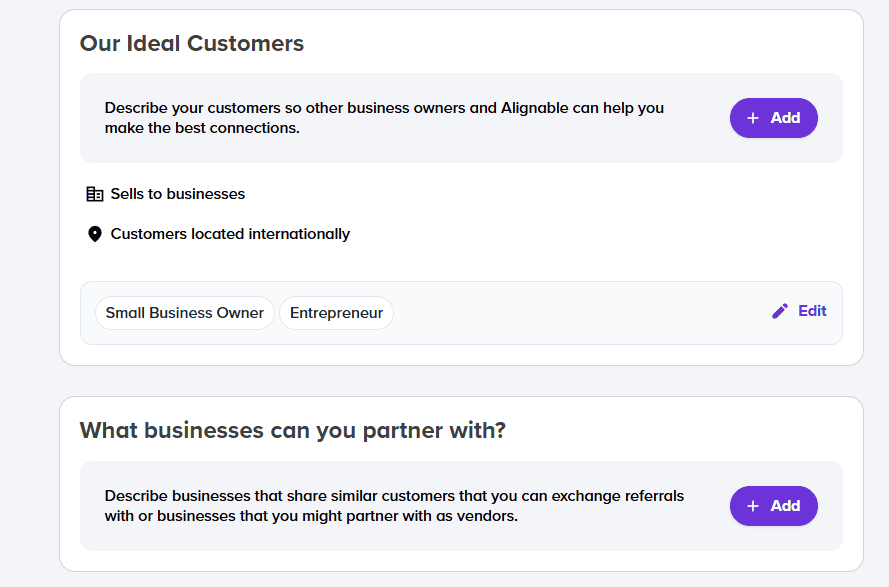This screenshot has width=889, height=587.
Task: Click the plus icon inside the bottom Add button
Action: [752, 506]
